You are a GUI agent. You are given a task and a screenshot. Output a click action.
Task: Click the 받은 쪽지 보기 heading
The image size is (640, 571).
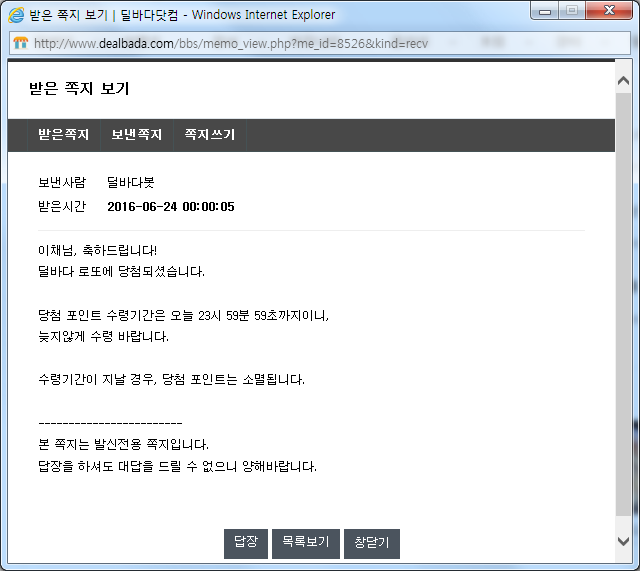pyautogui.click(x=79, y=89)
